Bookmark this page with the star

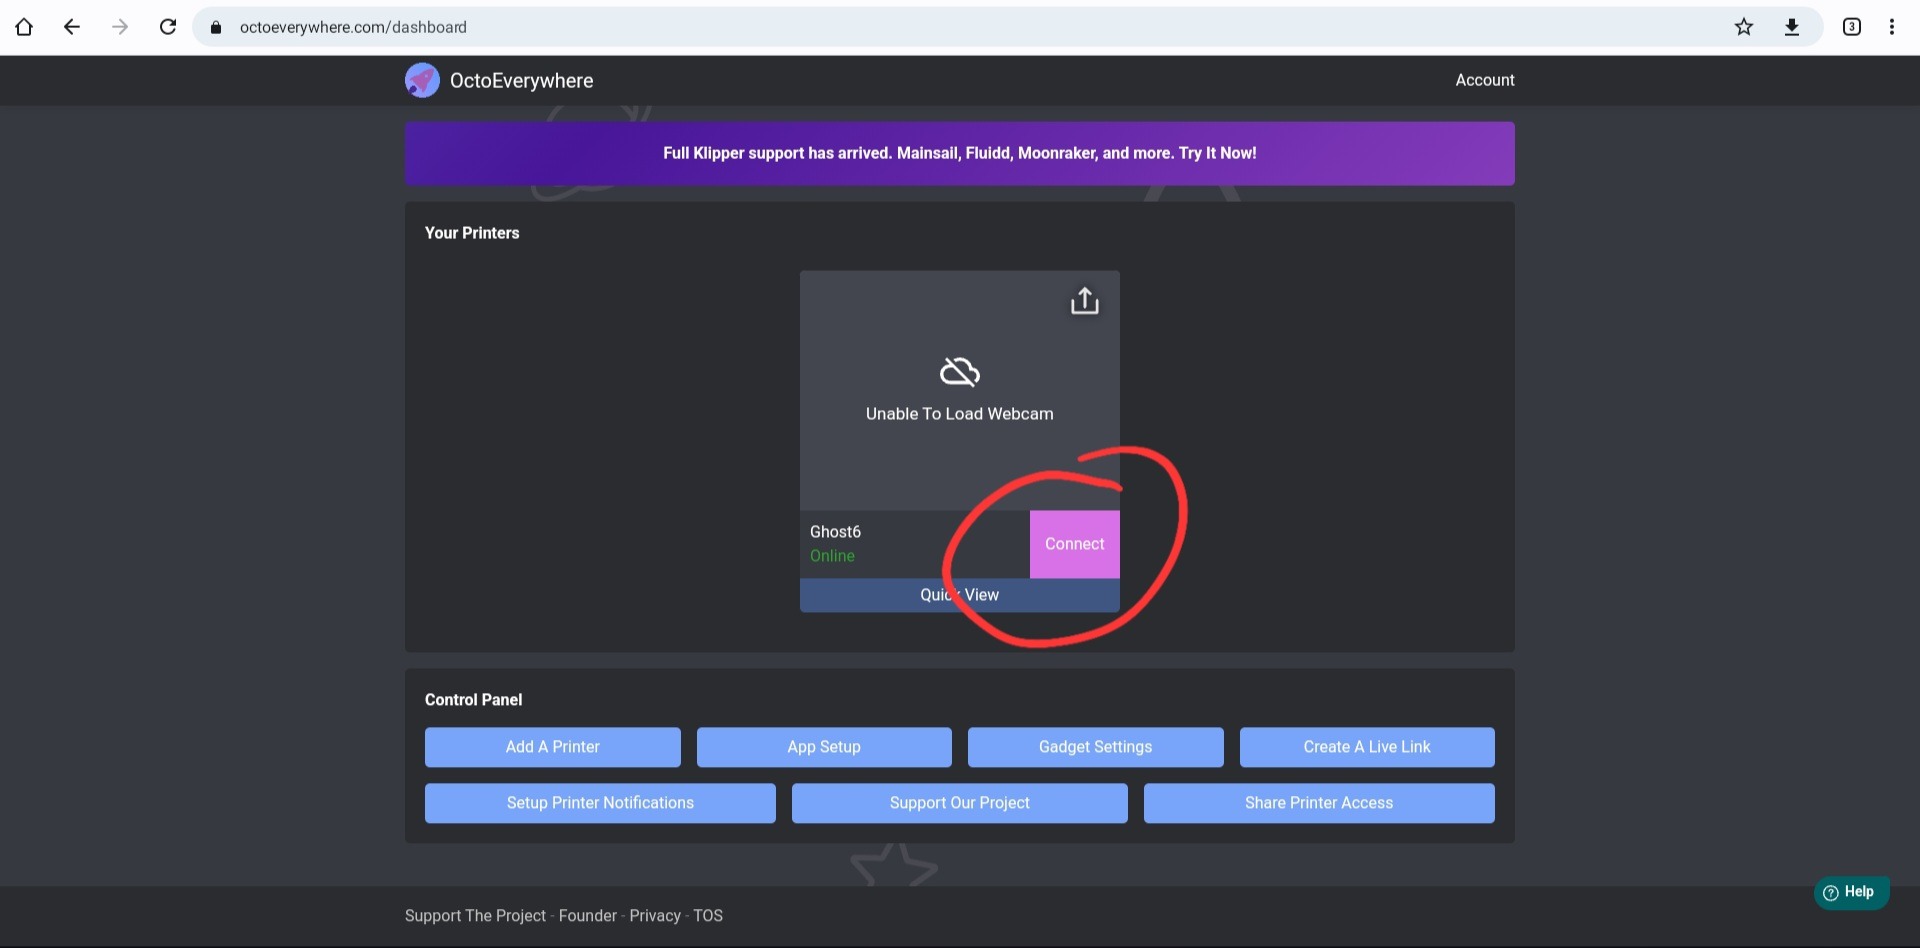click(1744, 27)
